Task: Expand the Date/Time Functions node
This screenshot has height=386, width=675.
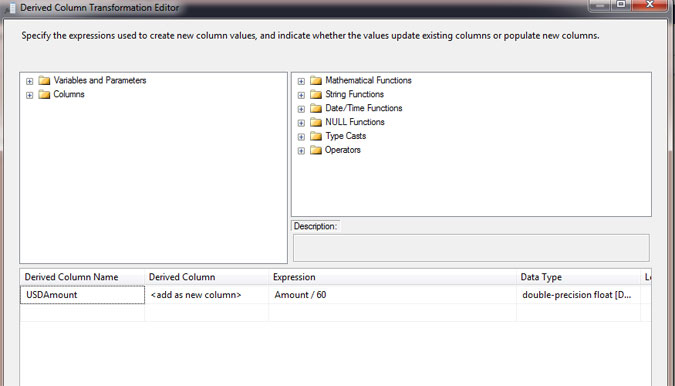Action: (x=301, y=109)
